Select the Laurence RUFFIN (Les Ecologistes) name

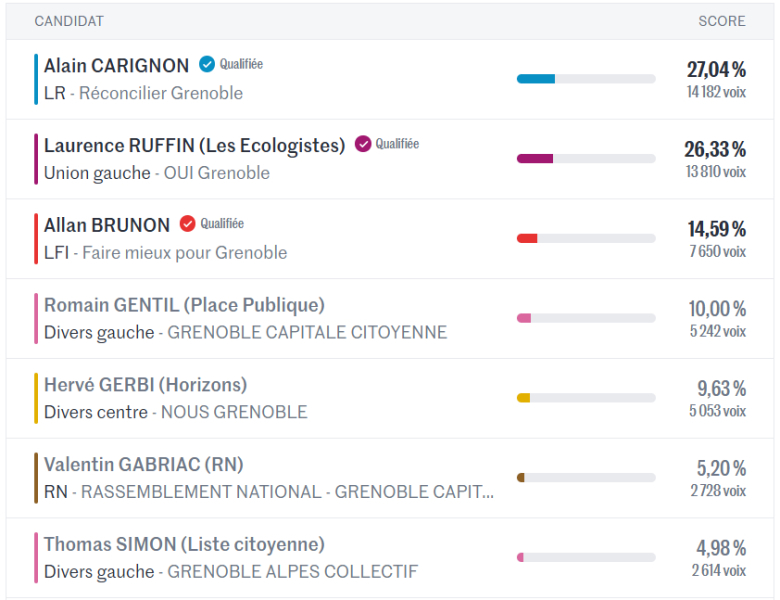click(x=194, y=145)
